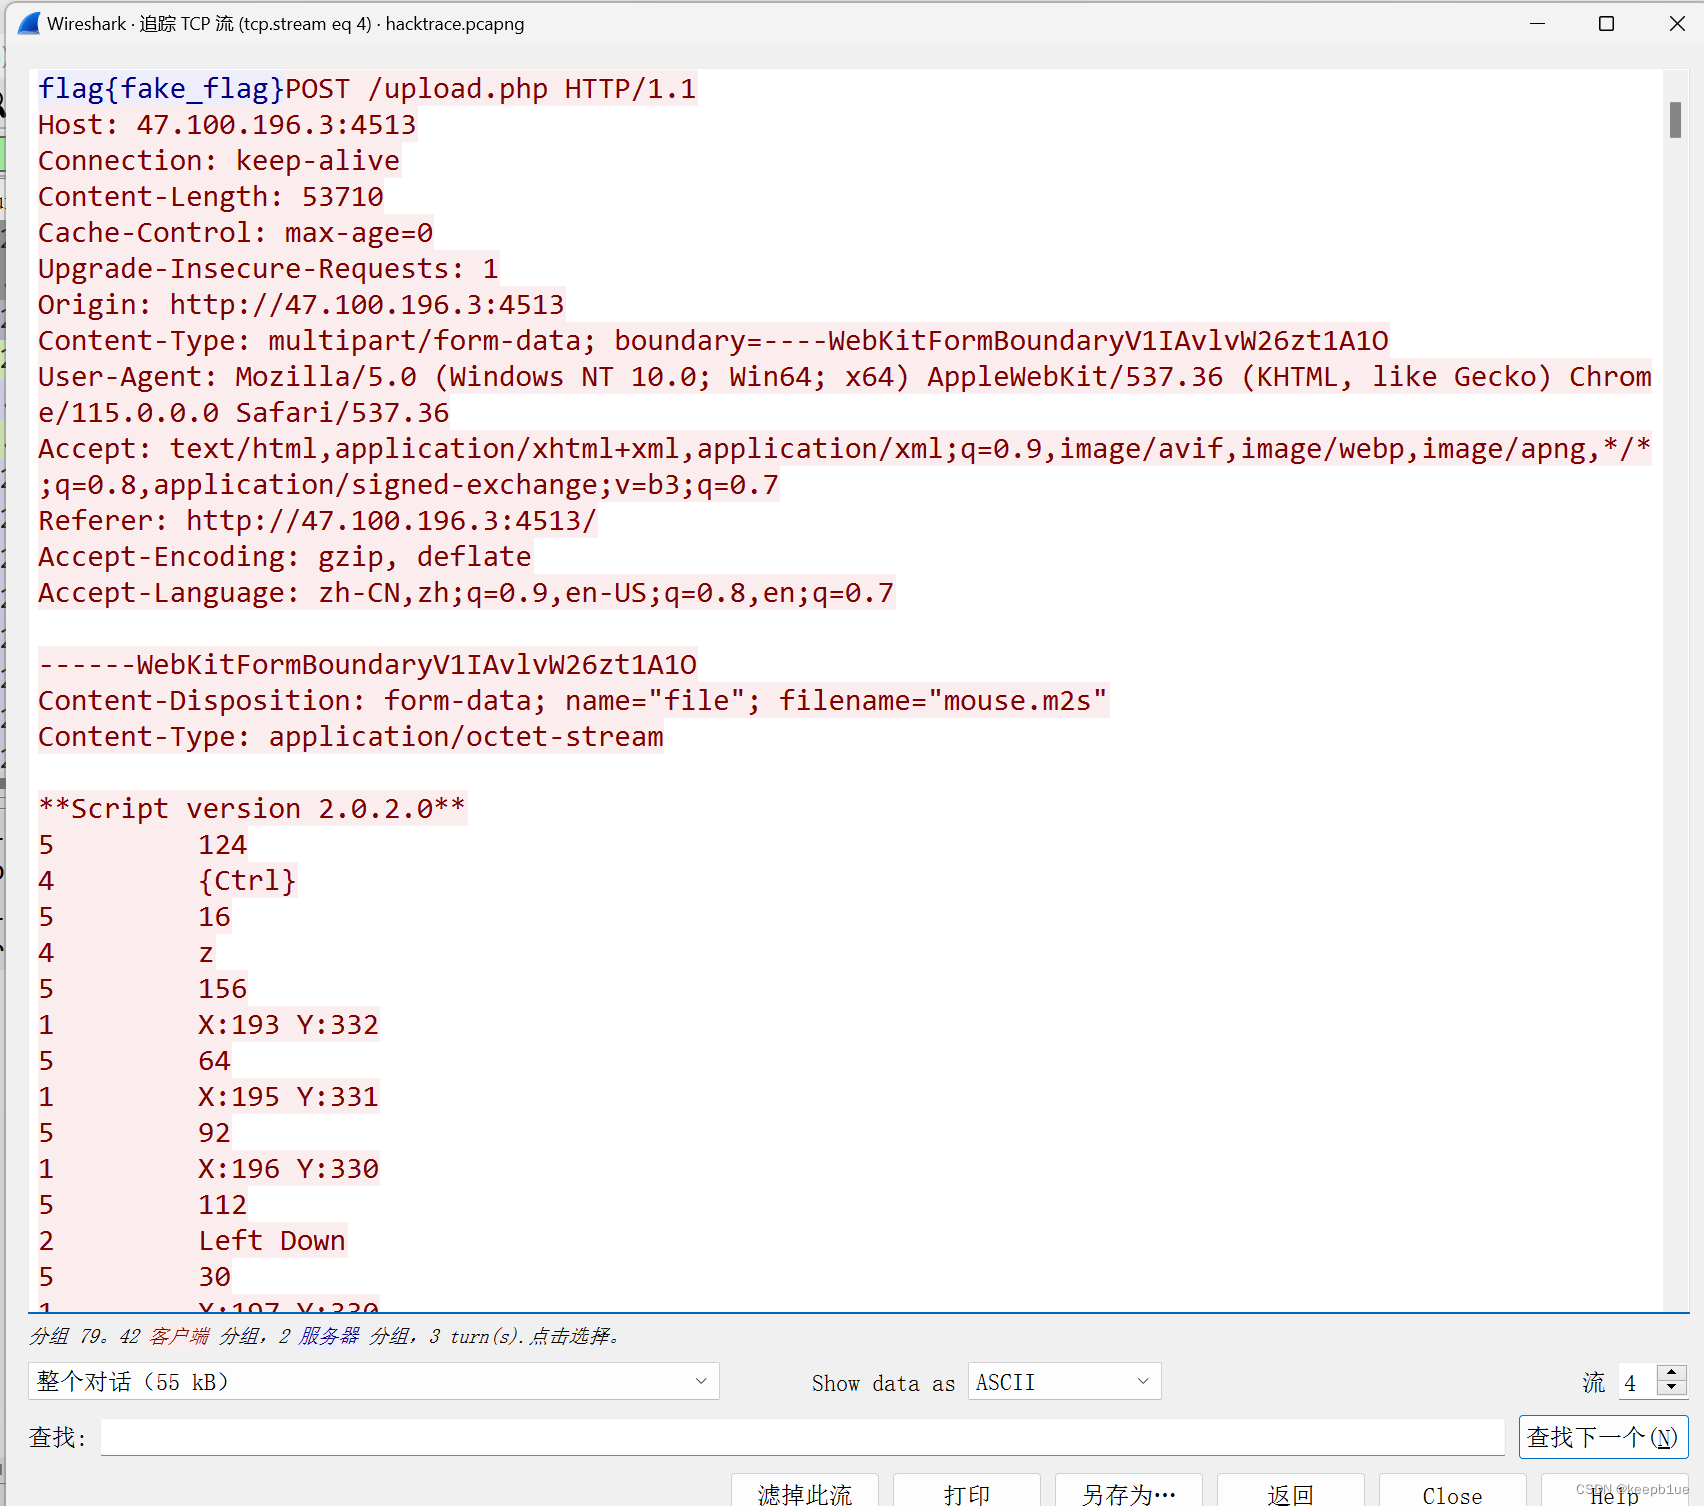Click the 返回 back button
This screenshot has height=1506, width=1704.
point(1291,1492)
